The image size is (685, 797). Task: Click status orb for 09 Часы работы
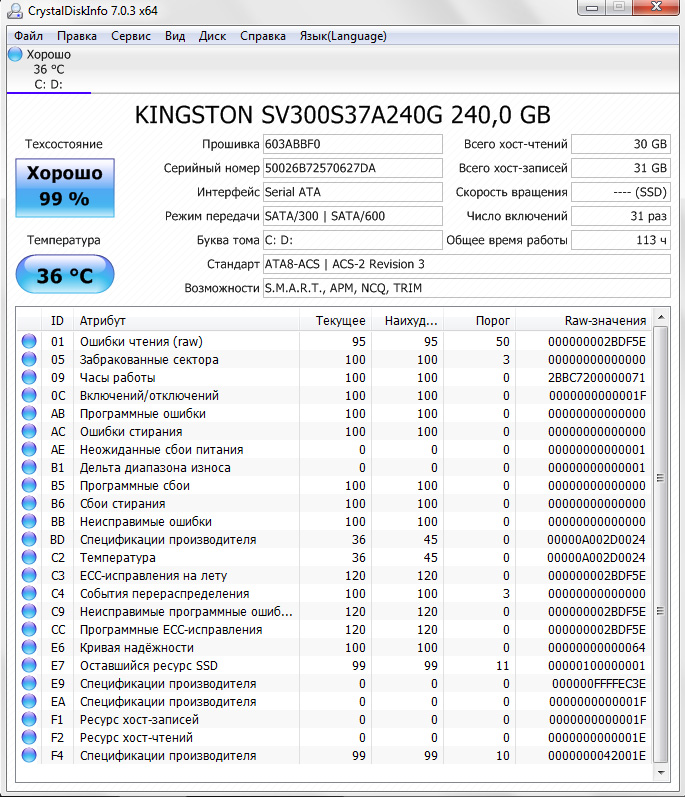coord(29,377)
